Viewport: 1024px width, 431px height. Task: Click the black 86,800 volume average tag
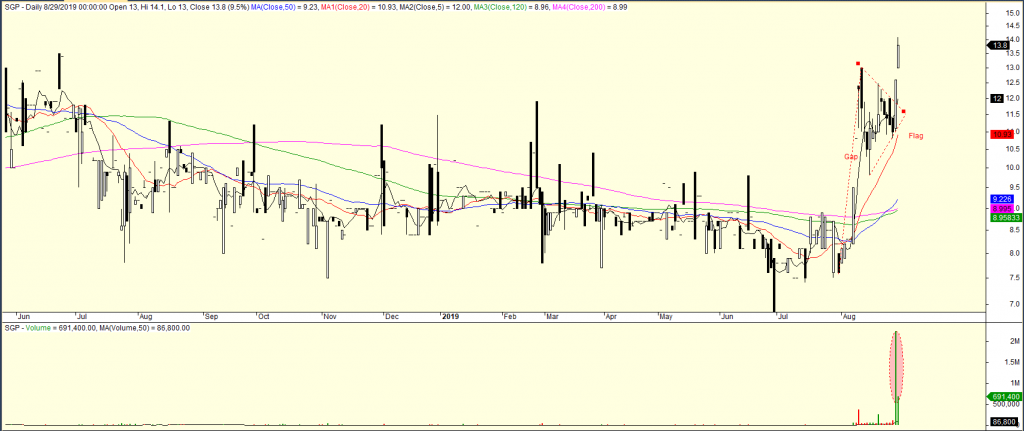coord(1001,423)
